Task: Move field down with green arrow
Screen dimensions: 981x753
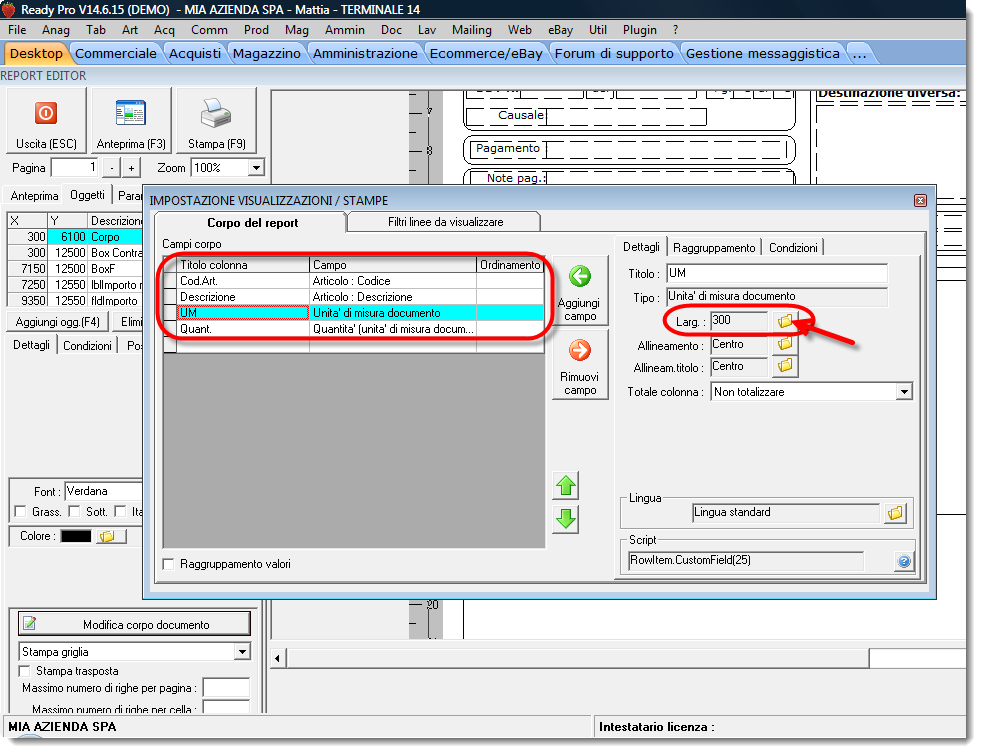Action: pos(566,519)
